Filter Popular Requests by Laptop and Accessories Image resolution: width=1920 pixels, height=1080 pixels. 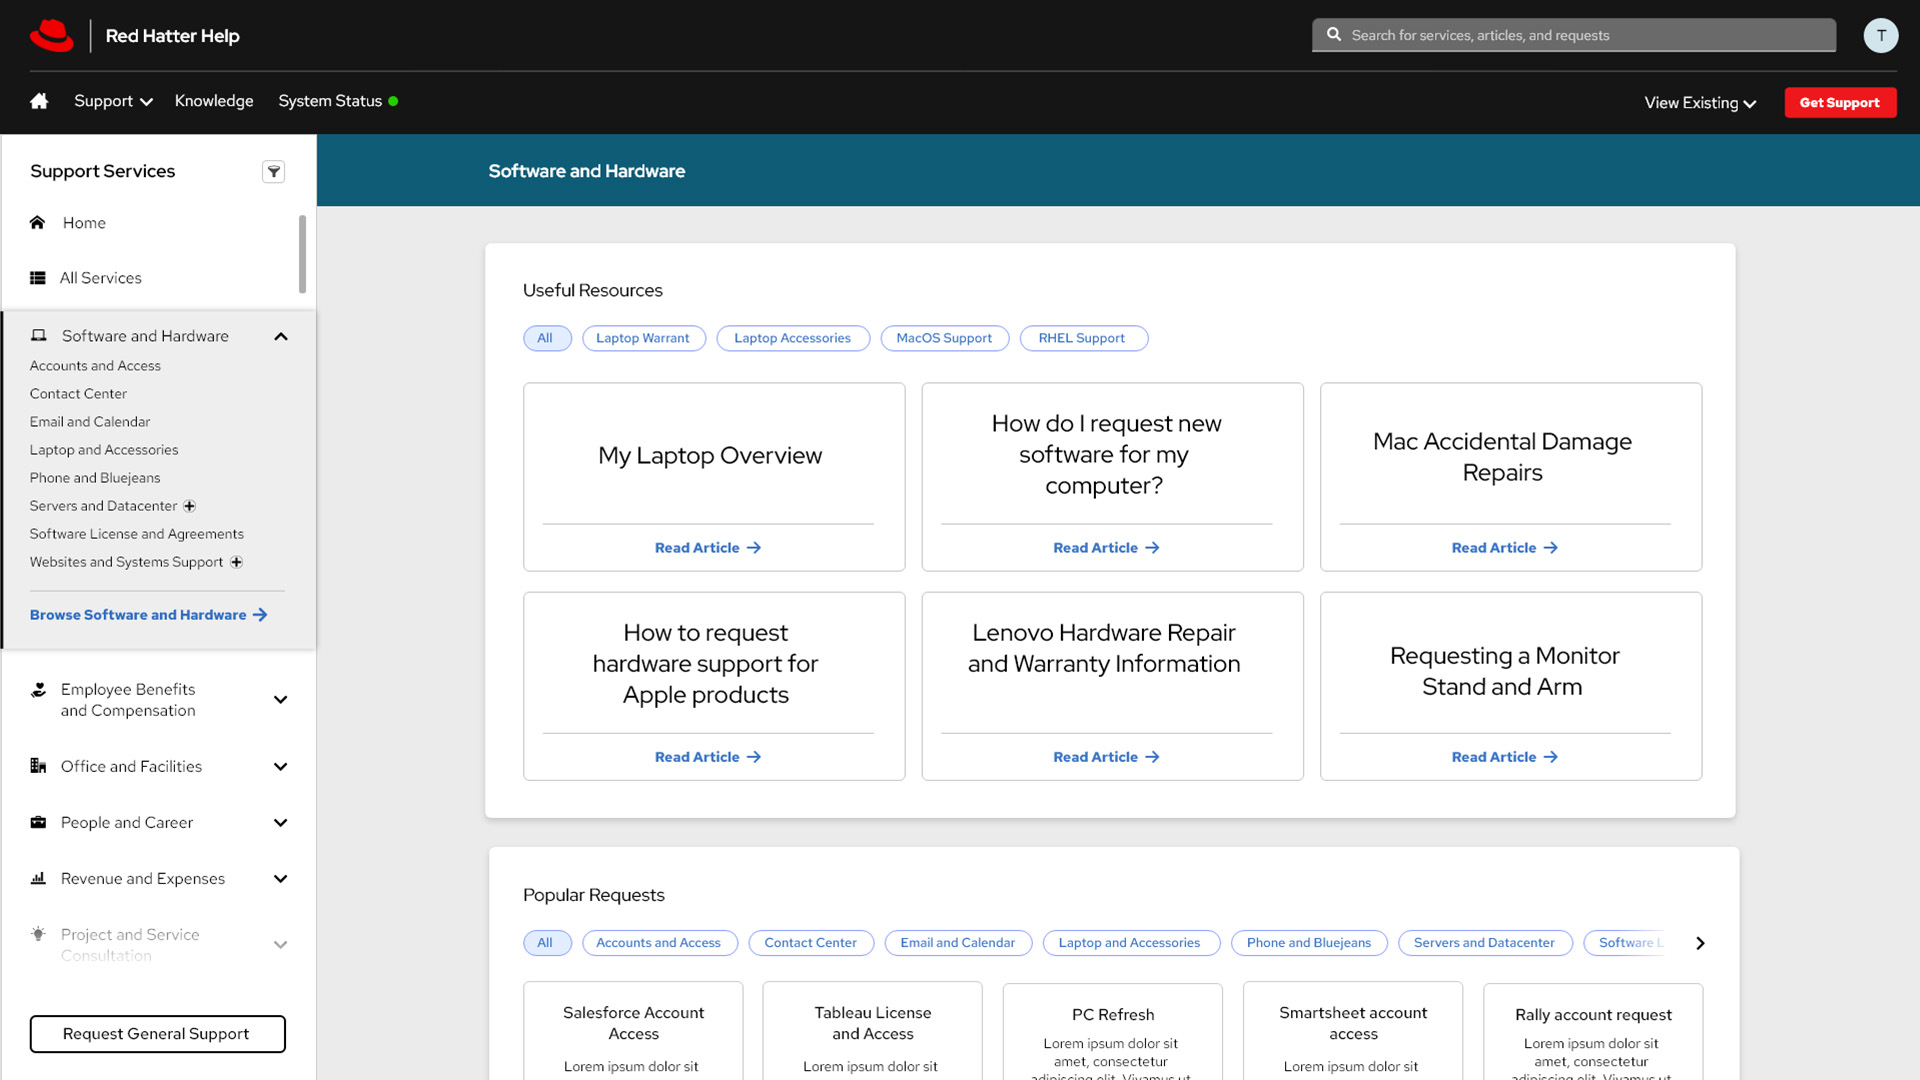click(x=1131, y=943)
